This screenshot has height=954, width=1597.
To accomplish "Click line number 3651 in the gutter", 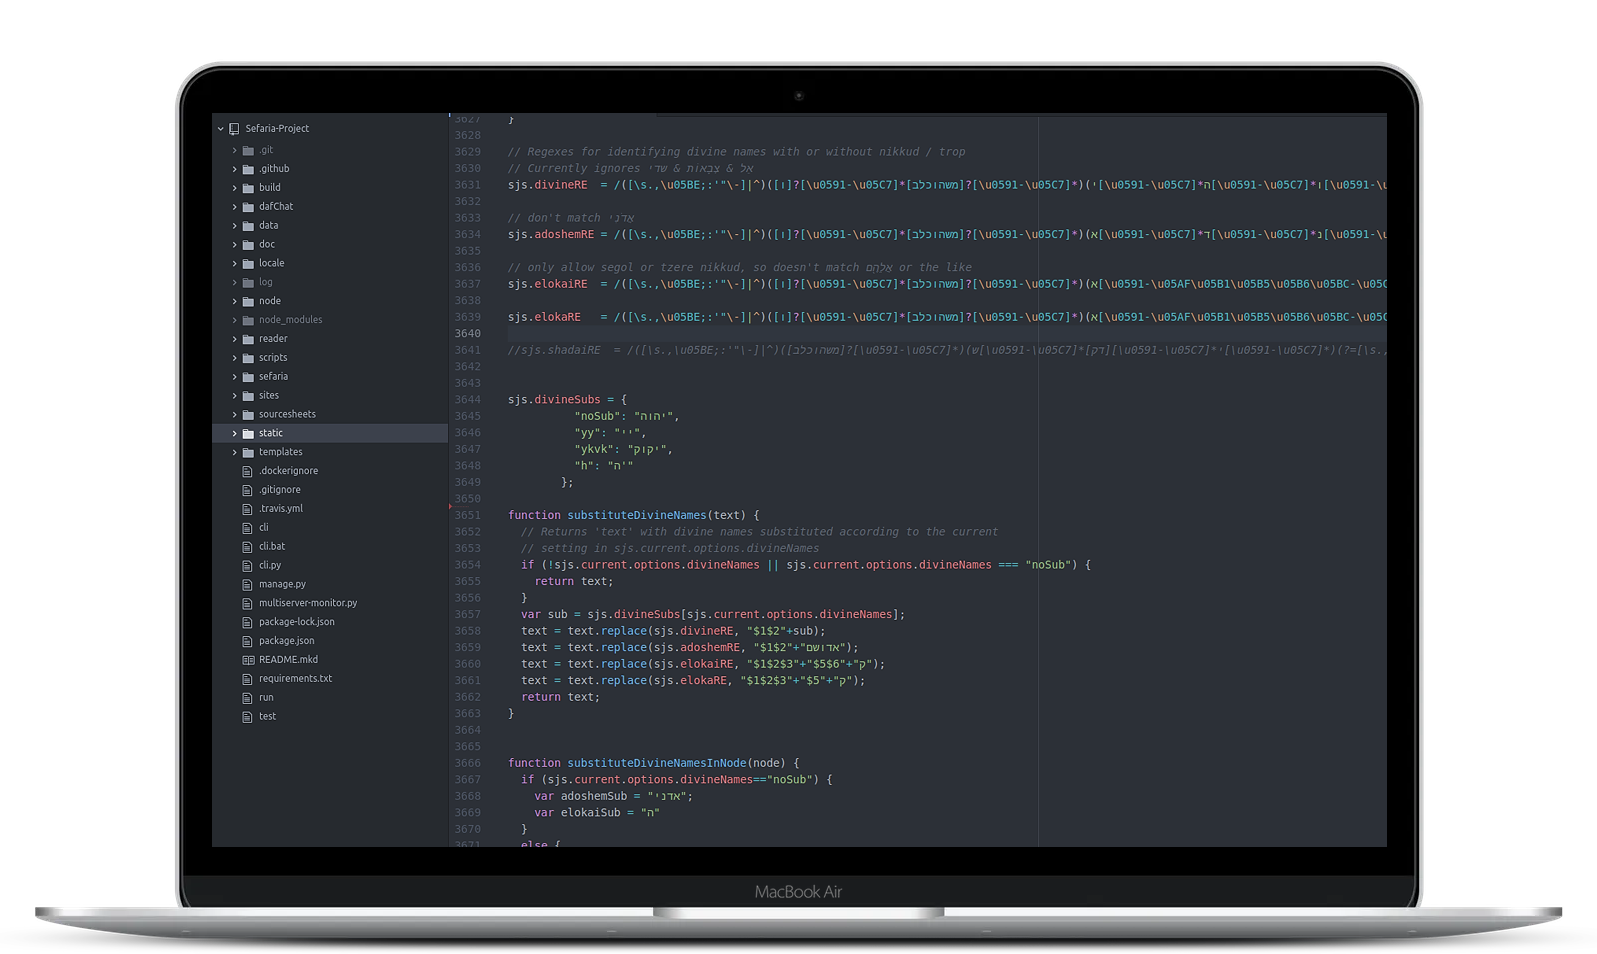I will click(x=468, y=516).
